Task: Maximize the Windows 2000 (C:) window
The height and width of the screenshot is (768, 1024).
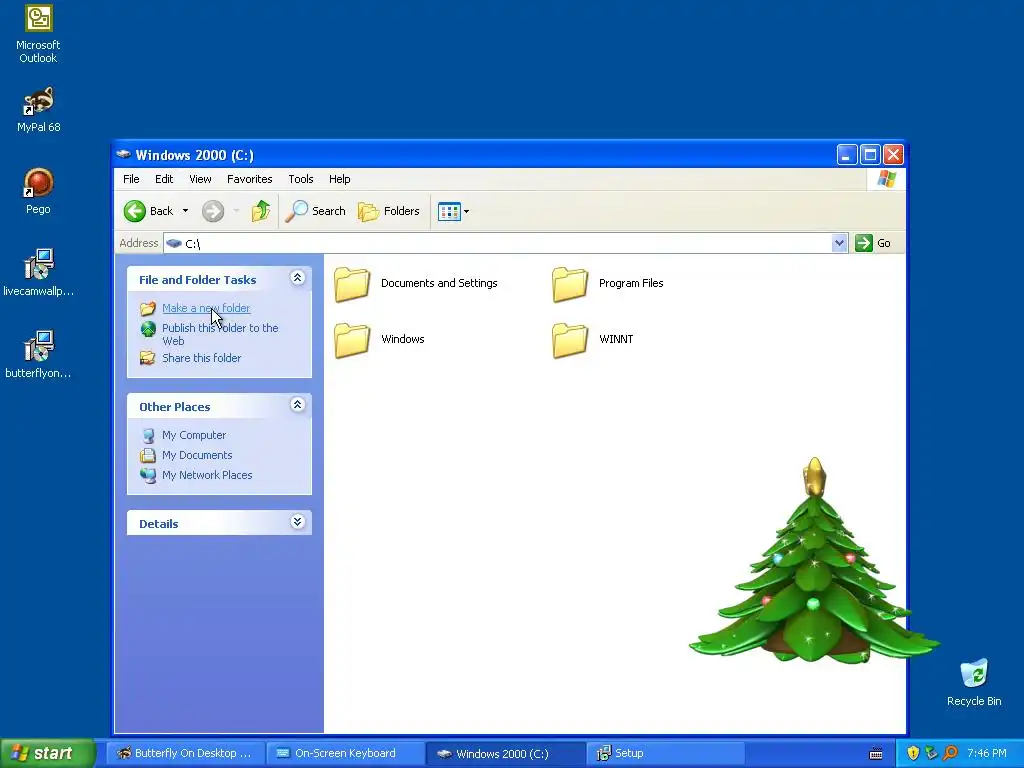Action: (x=870, y=155)
